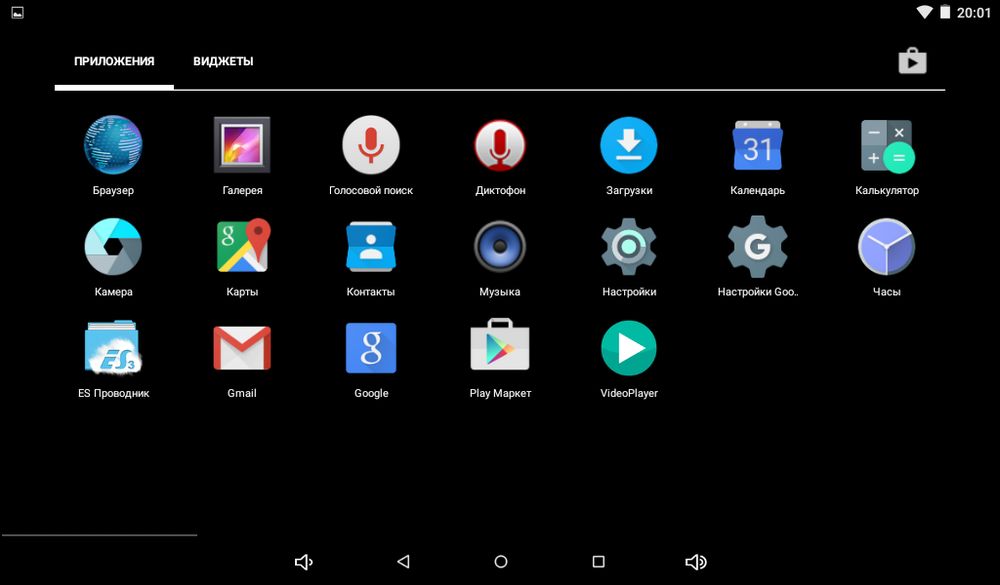Click the "Gmail" label

pos(242,393)
